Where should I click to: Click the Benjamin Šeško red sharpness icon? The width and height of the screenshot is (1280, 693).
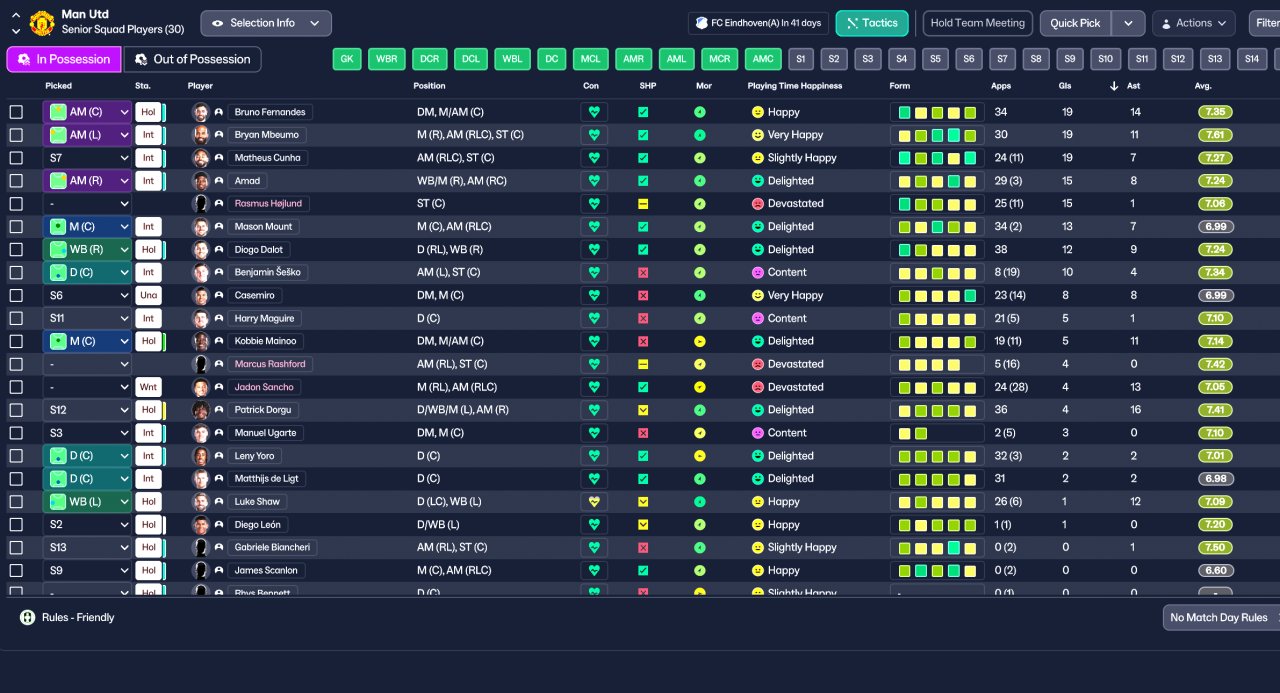coord(643,272)
